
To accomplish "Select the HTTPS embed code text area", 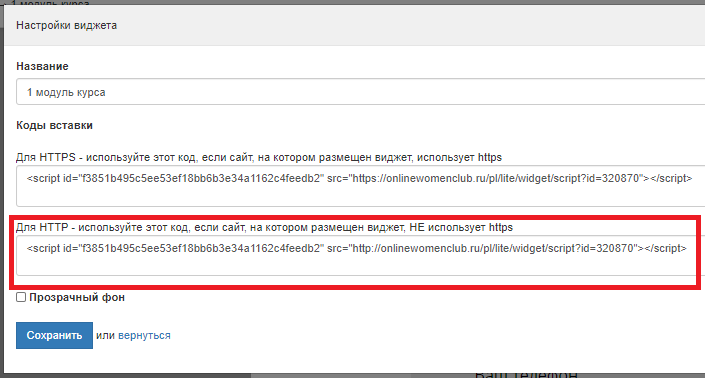I will click(360, 186).
